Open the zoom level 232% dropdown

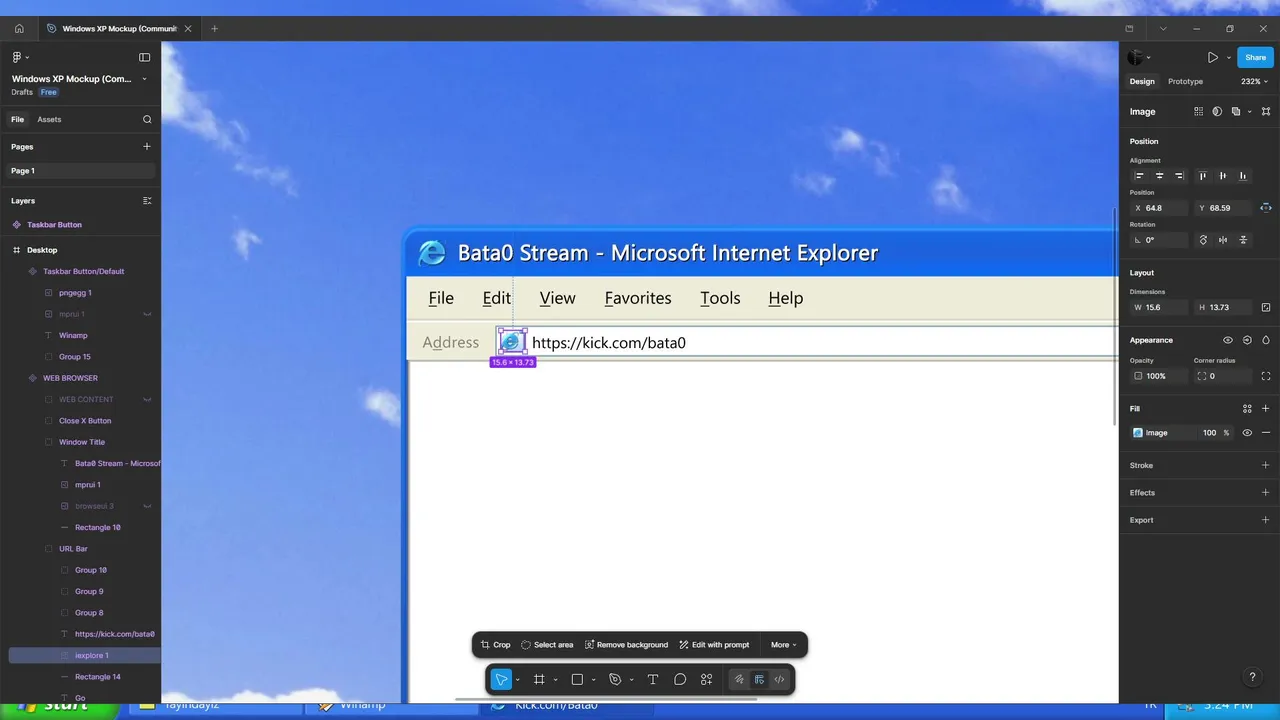point(1254,82)
